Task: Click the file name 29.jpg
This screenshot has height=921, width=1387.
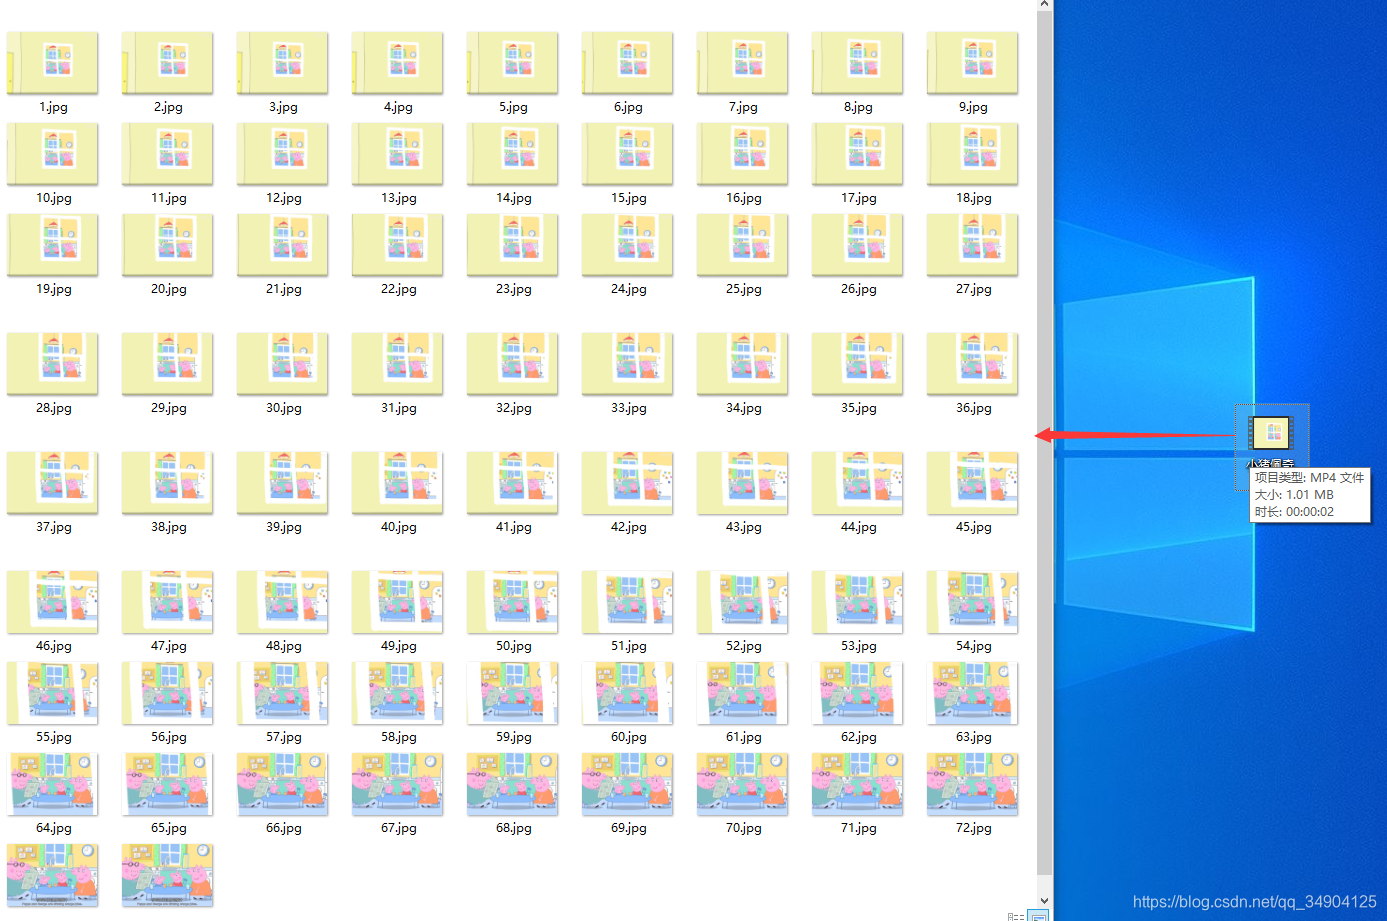Action: click(169, 408)
